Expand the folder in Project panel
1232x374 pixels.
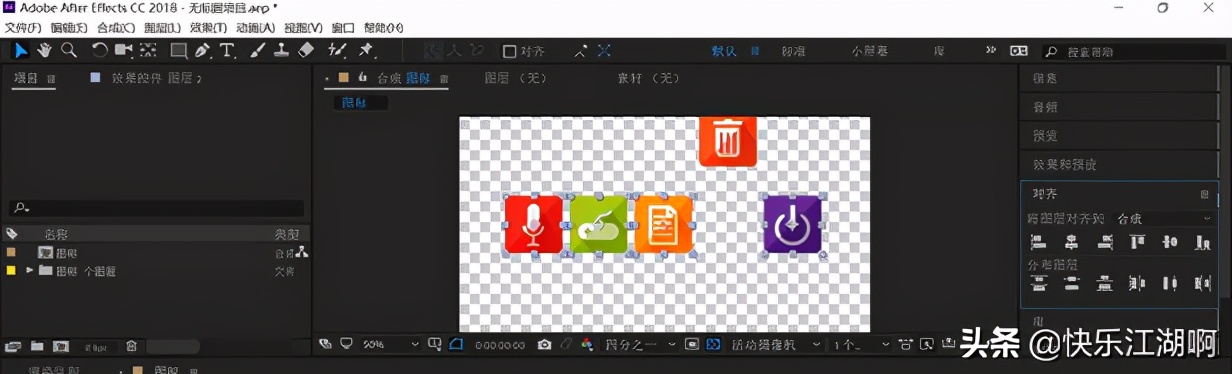(30, 270)
